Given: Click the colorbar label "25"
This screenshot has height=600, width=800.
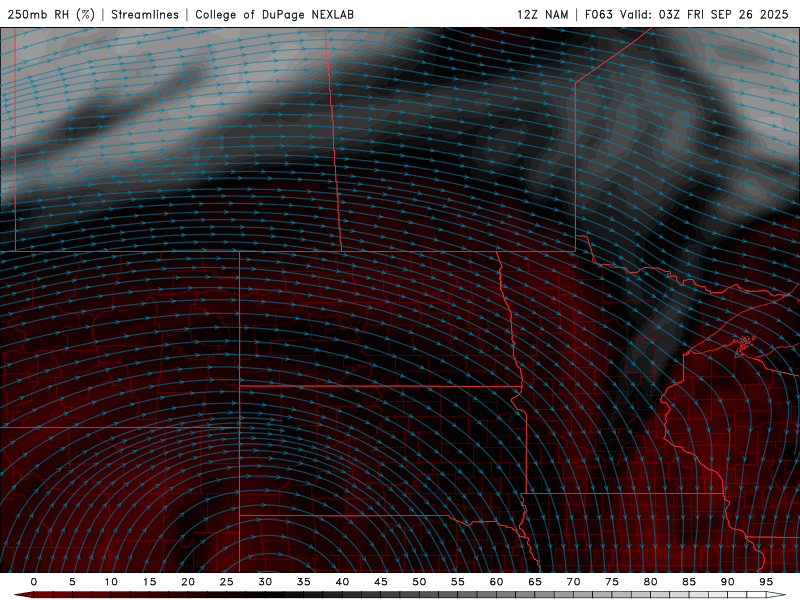Looking at the screenshot, I should point(227,582).
